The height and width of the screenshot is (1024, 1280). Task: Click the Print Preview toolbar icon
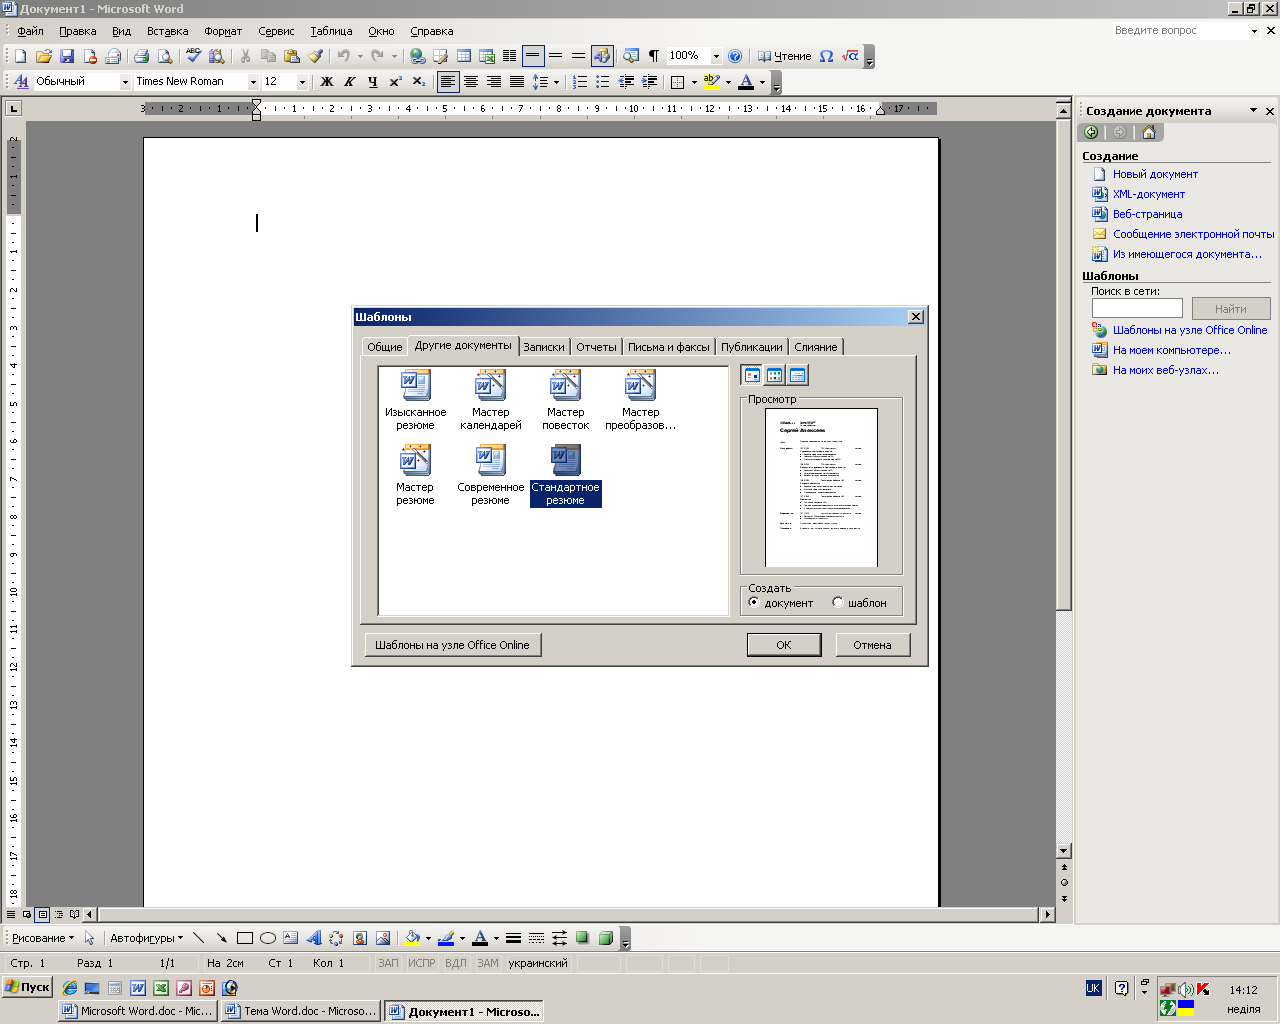165,56
